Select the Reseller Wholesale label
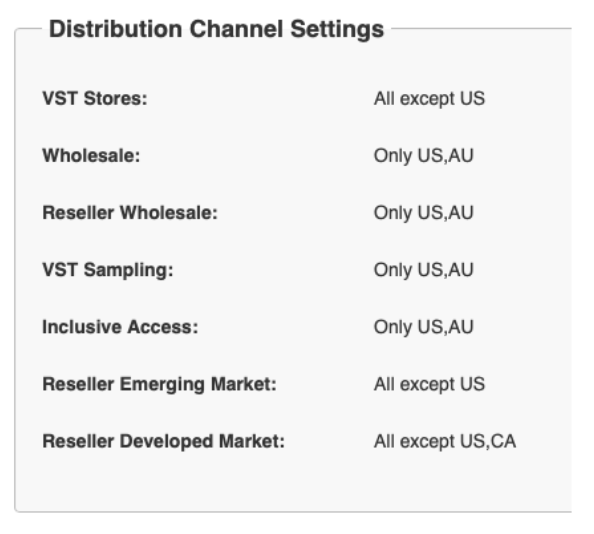 point(130,213)
